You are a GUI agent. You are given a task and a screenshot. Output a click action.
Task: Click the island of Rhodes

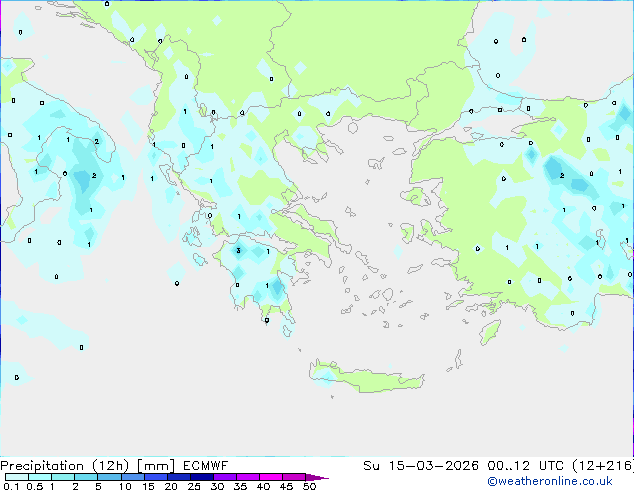(x=489, y=331)
